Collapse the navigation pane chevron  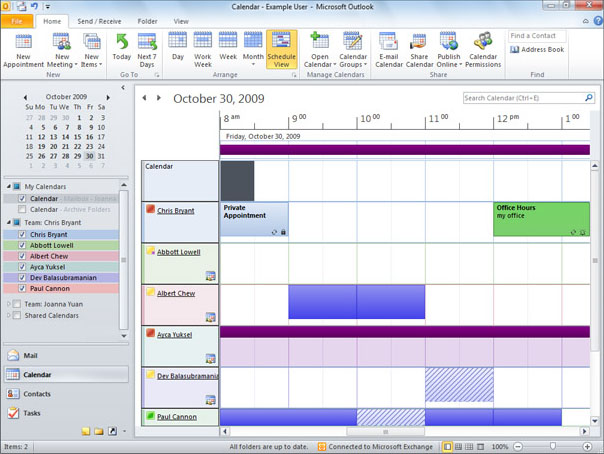pos(123,87)
